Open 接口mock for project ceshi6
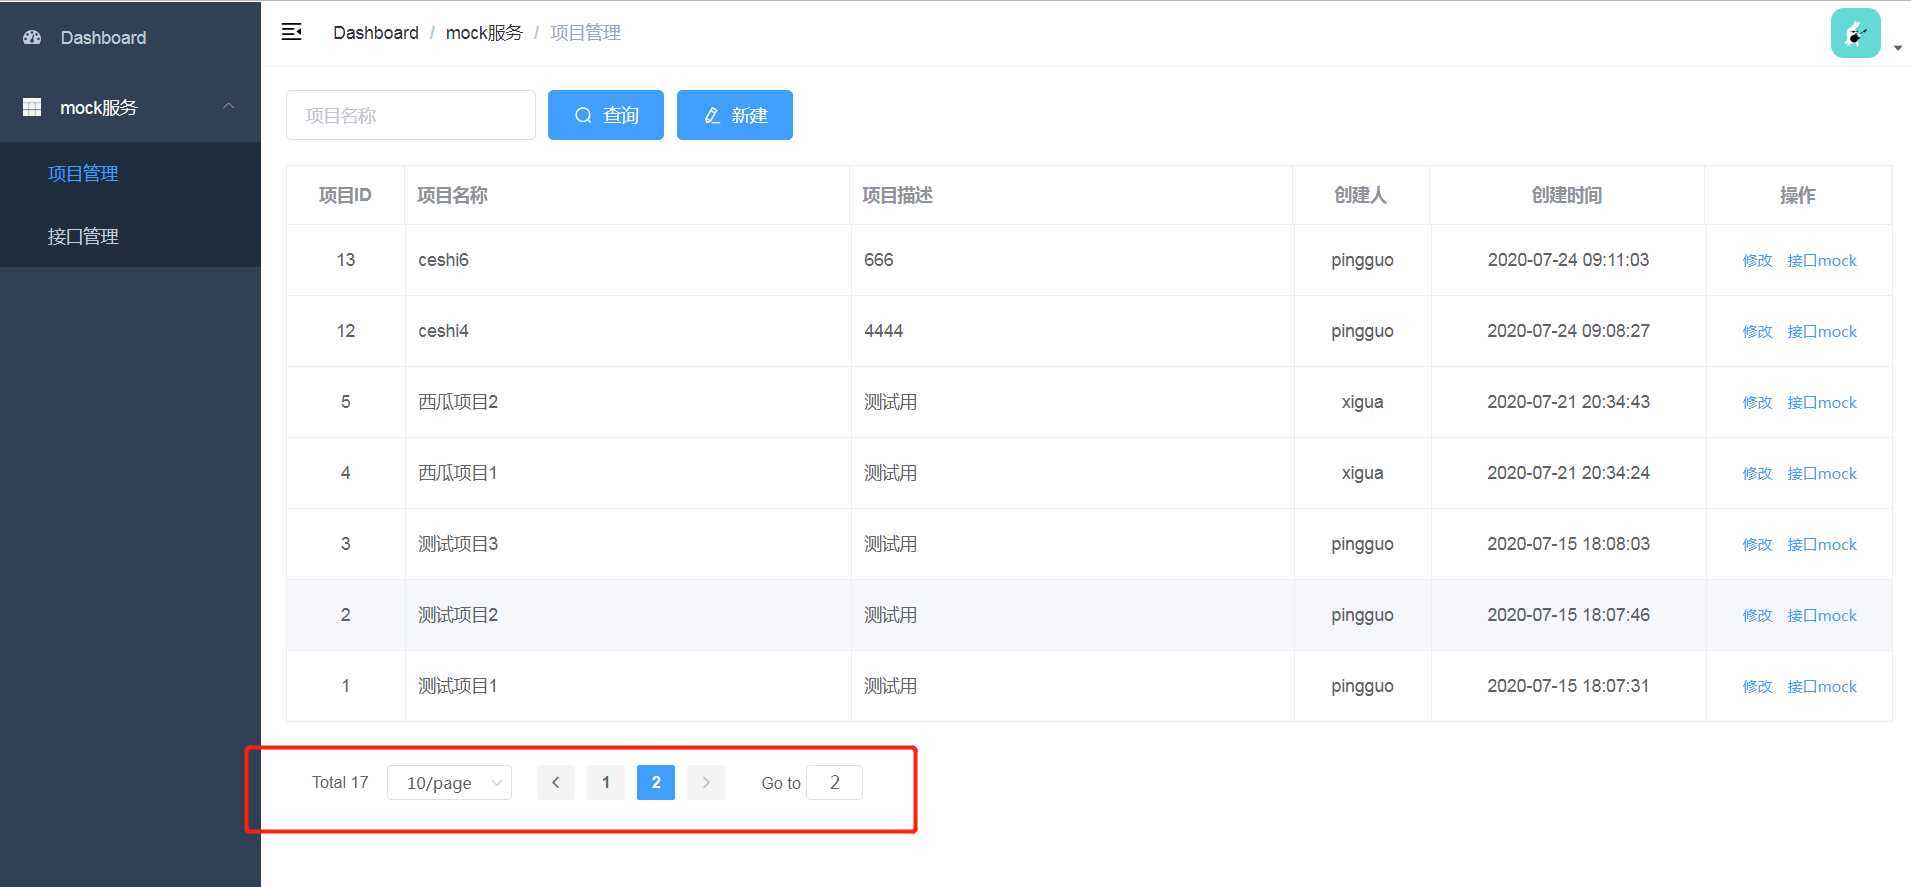1911x887 pixels. click(x=1822, y=260)
